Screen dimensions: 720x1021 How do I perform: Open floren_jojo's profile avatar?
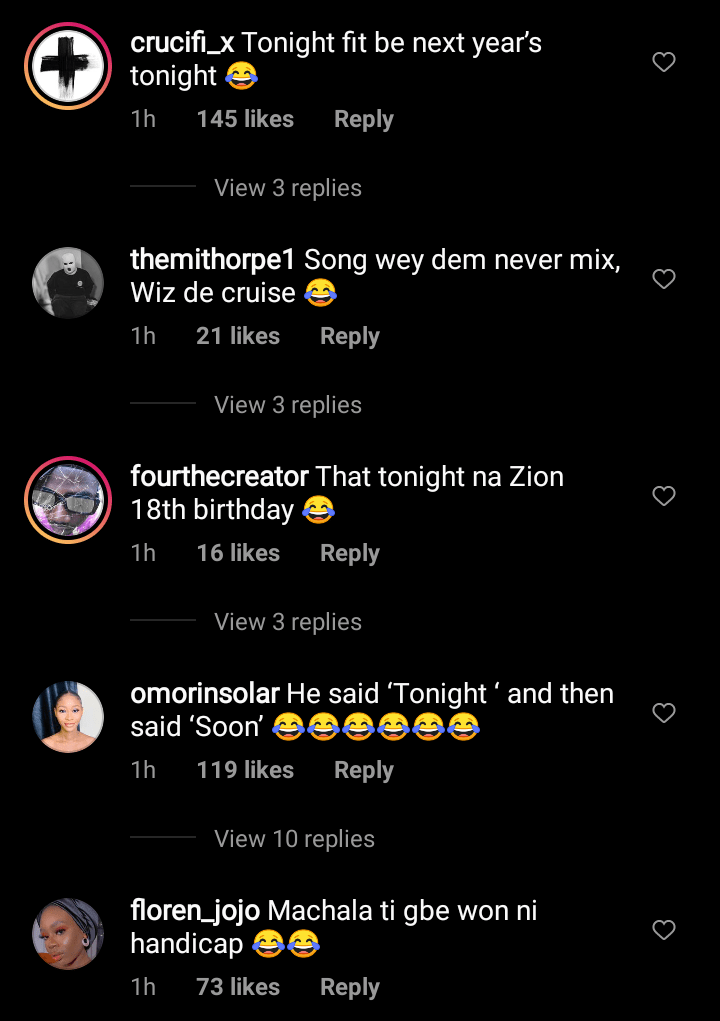tap(68, 934)
